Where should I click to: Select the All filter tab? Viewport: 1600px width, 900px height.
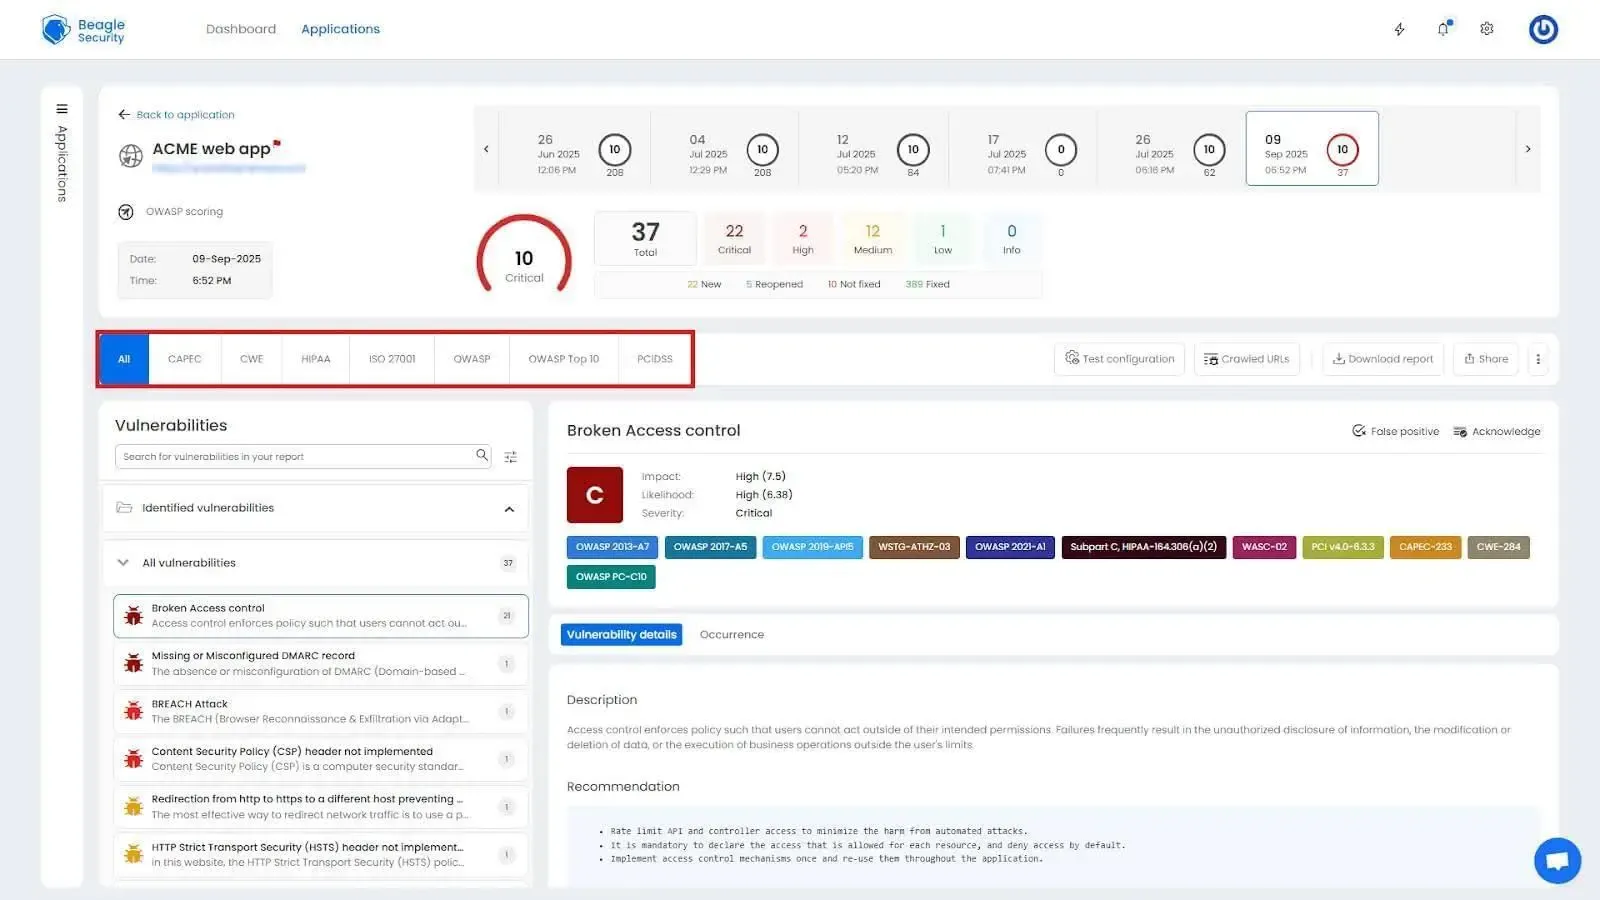(123, 358)
